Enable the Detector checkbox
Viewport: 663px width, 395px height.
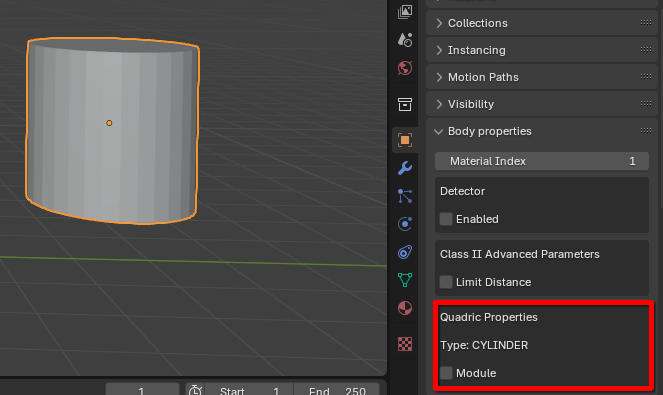click(x=446, y=219)
